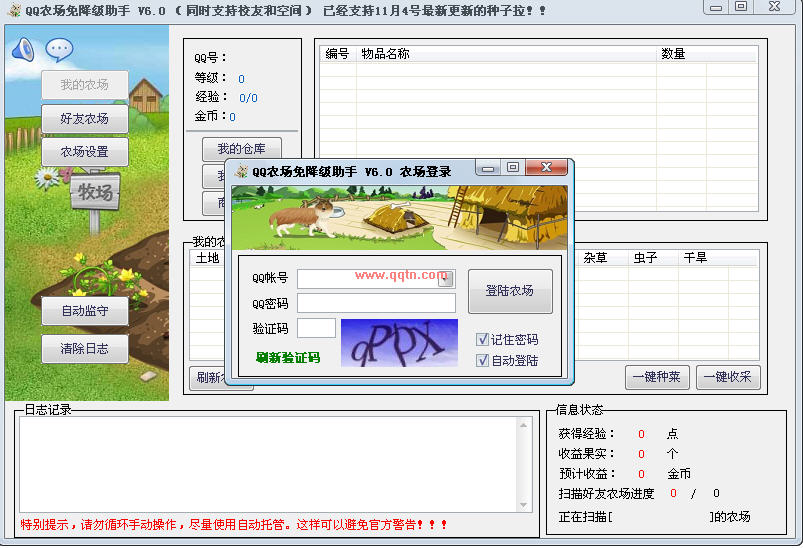Click the 获得经验 status label
The image size is (803, 548).
tap(586, 434)
